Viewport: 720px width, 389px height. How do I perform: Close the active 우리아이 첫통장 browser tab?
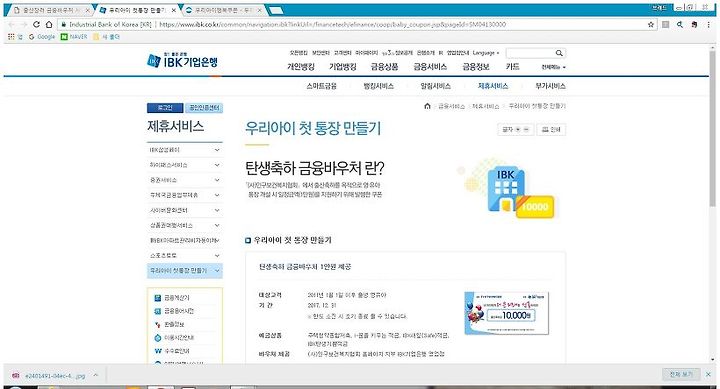[x=174, y=10]
